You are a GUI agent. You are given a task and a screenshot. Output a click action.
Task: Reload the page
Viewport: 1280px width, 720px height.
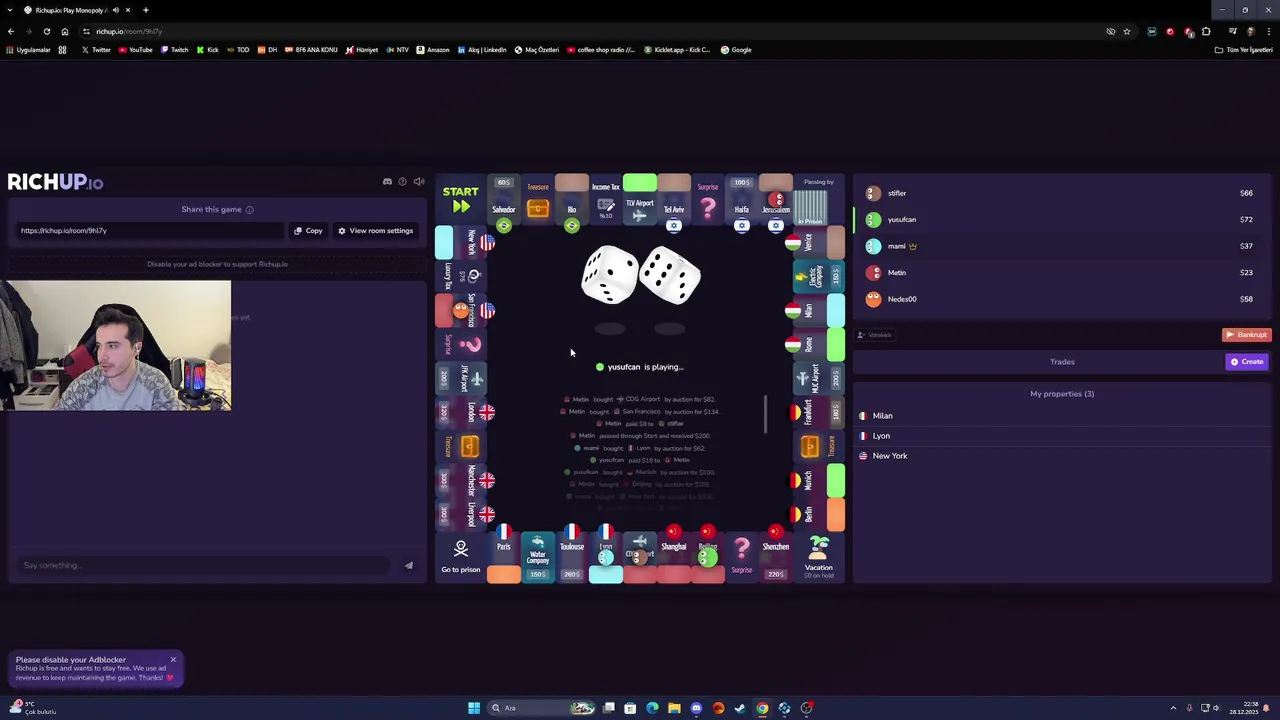pos(47,31)
